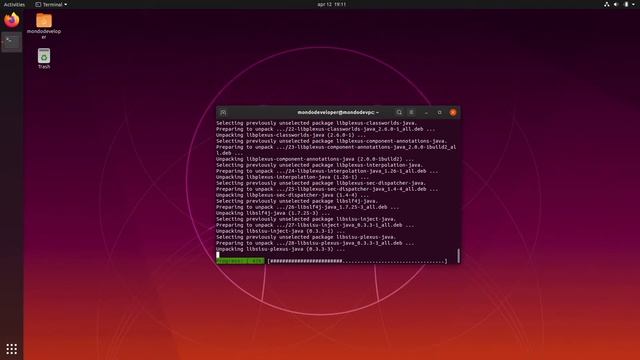The height and width of the screenshot is (360, 640).
Task: Click line preparing 28-libsisu-plexus-java deb
Action: tap(315, 243)
